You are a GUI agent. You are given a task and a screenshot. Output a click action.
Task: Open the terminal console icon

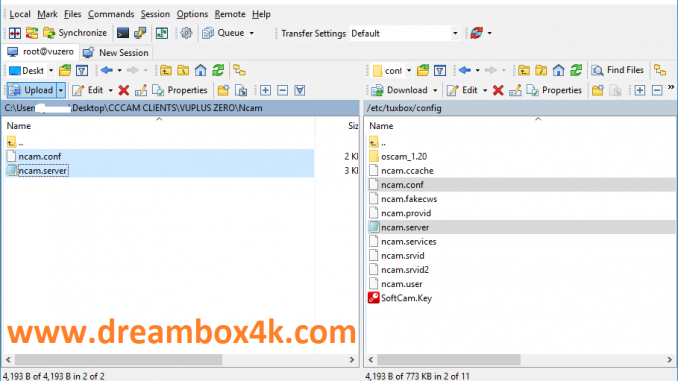123,33
